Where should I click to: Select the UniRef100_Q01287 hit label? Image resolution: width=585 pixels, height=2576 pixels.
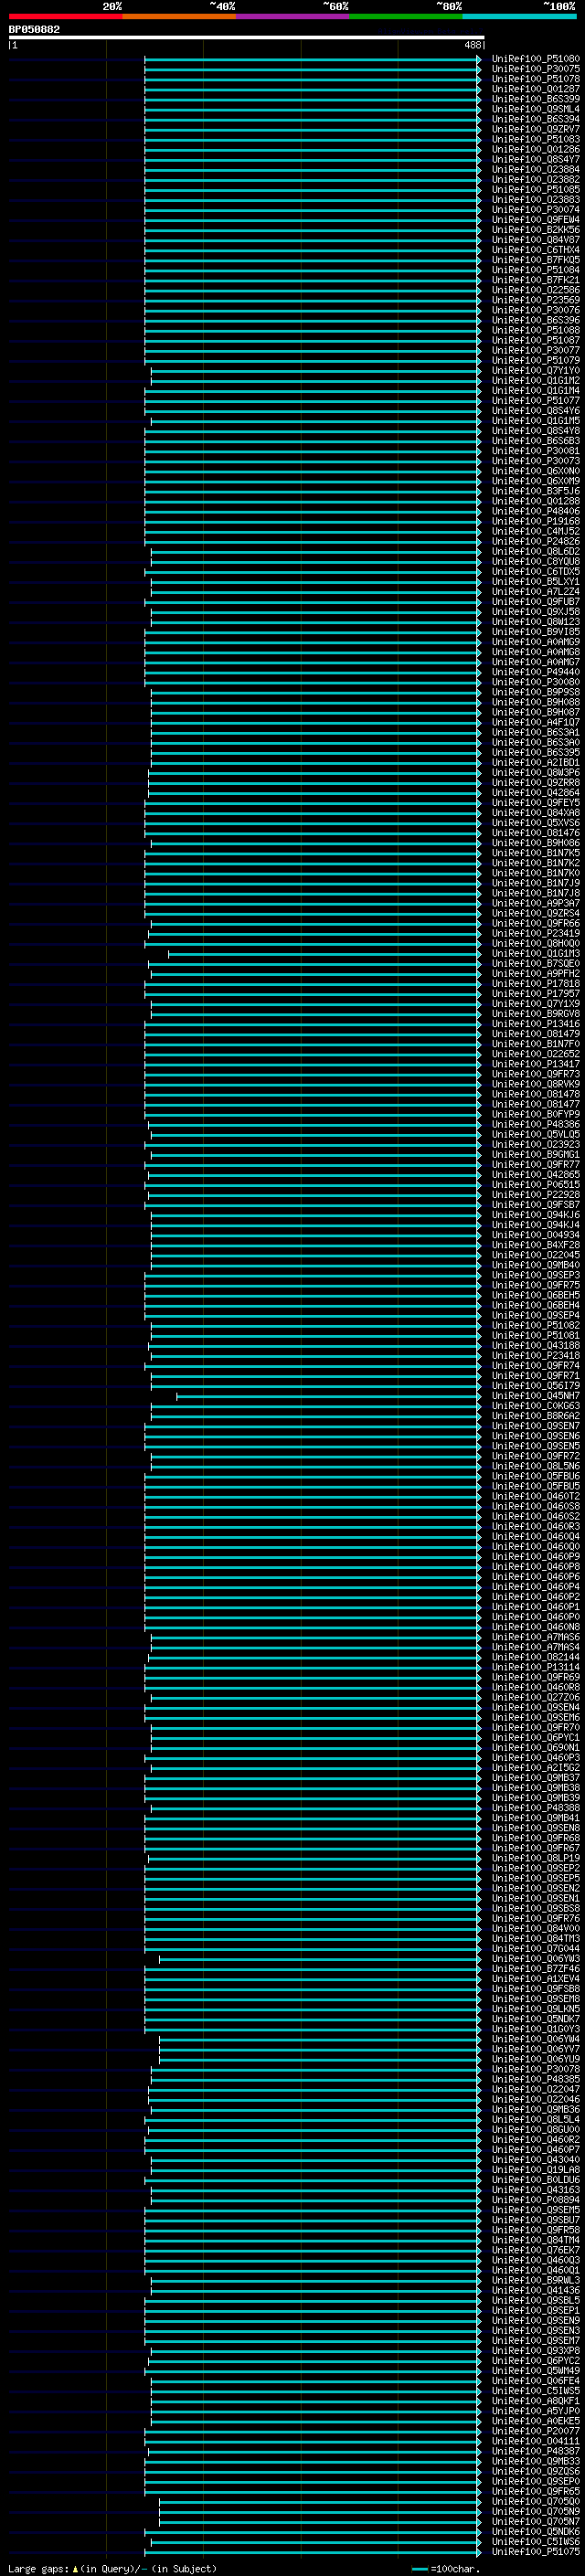pos(536,89)
